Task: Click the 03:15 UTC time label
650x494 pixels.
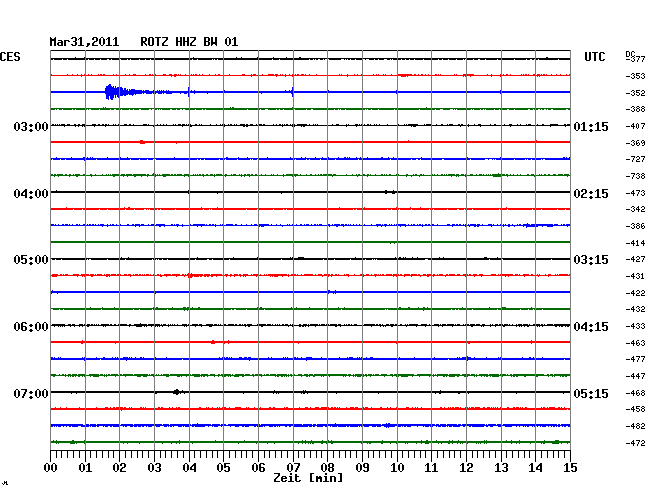Action: click(591, 260)
